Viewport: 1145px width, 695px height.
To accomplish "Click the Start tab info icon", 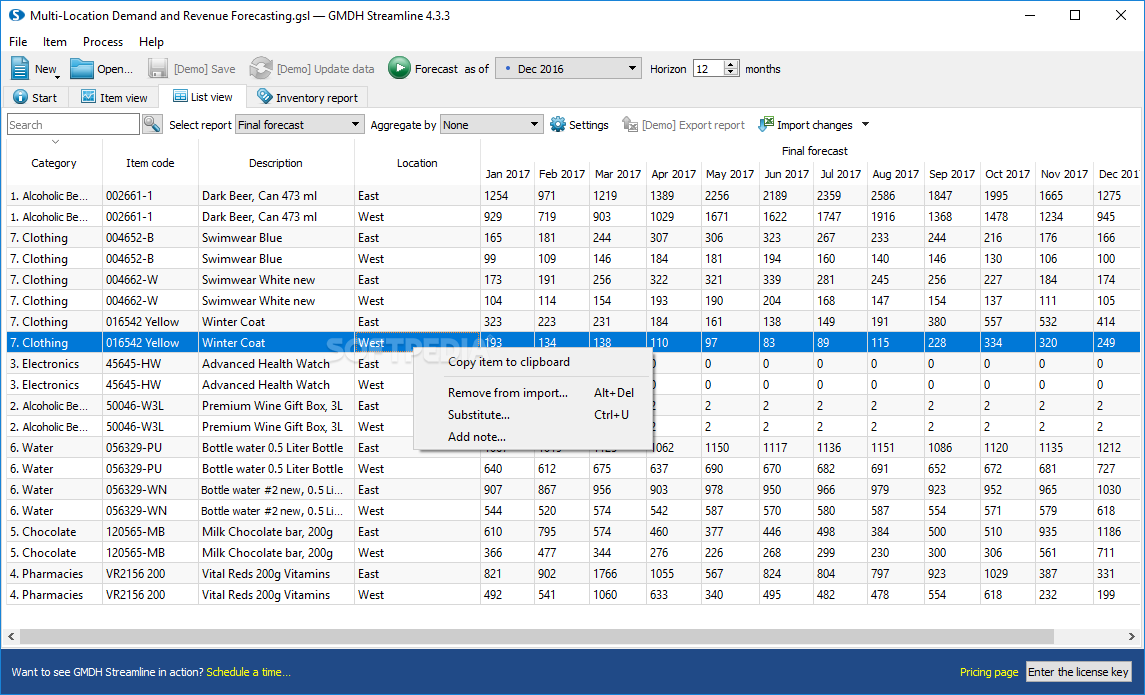I will [x=20, y=97].
